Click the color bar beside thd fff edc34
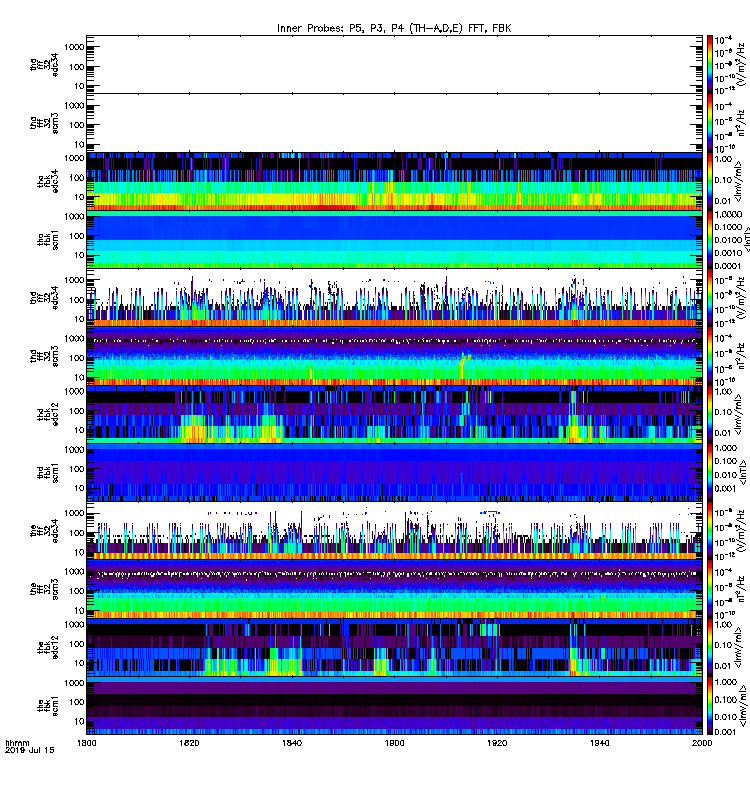 click(710, 297)
